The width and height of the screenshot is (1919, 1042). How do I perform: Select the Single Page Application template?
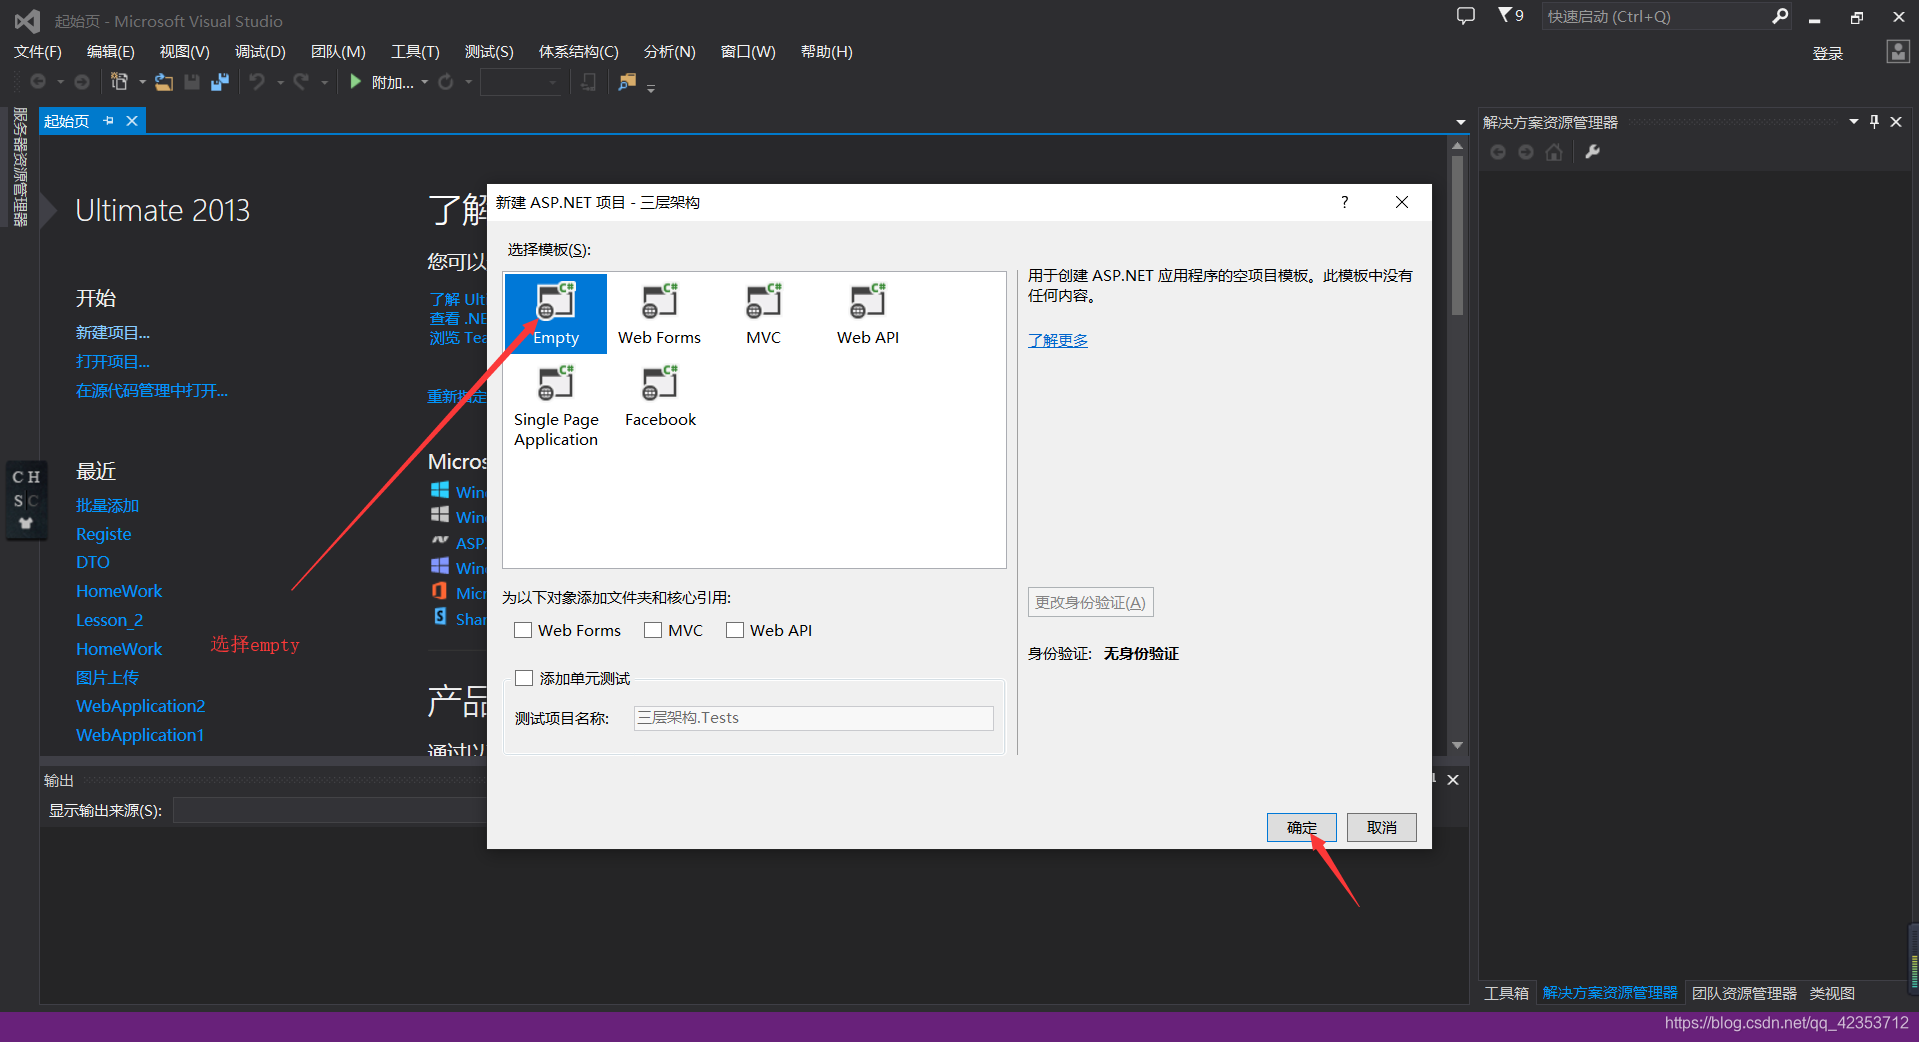pyautogui.click(x=556, y=406)
